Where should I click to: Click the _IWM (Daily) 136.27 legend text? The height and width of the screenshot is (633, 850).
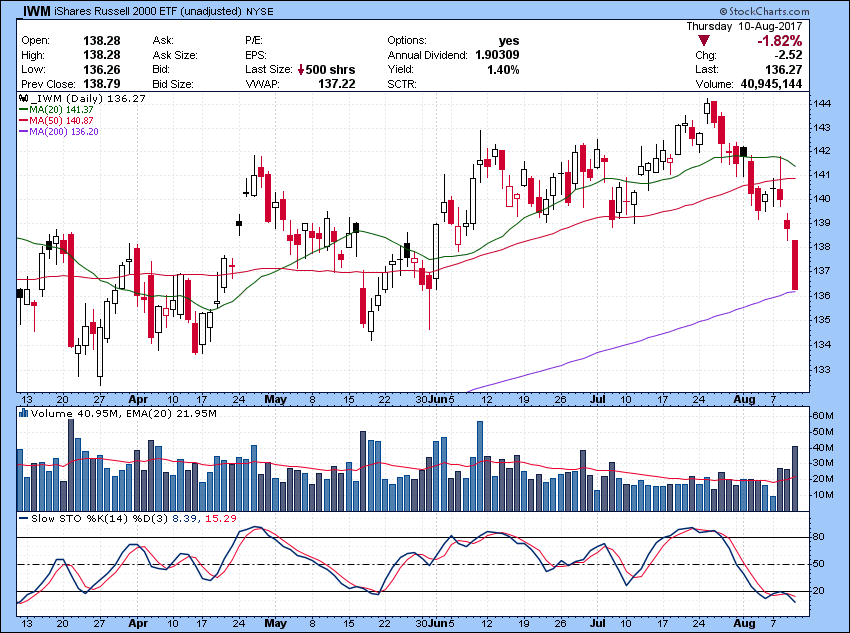click(88, 99)
